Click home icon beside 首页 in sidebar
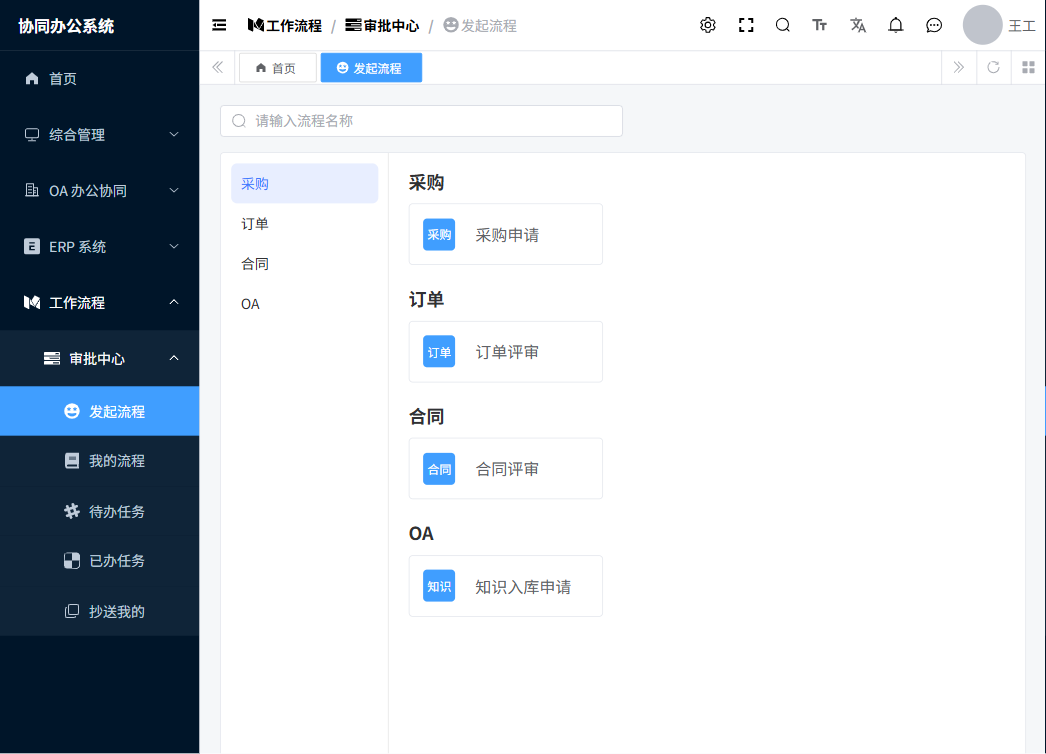This screenshot has width=1046, height=754. click(x=32, y=79)
